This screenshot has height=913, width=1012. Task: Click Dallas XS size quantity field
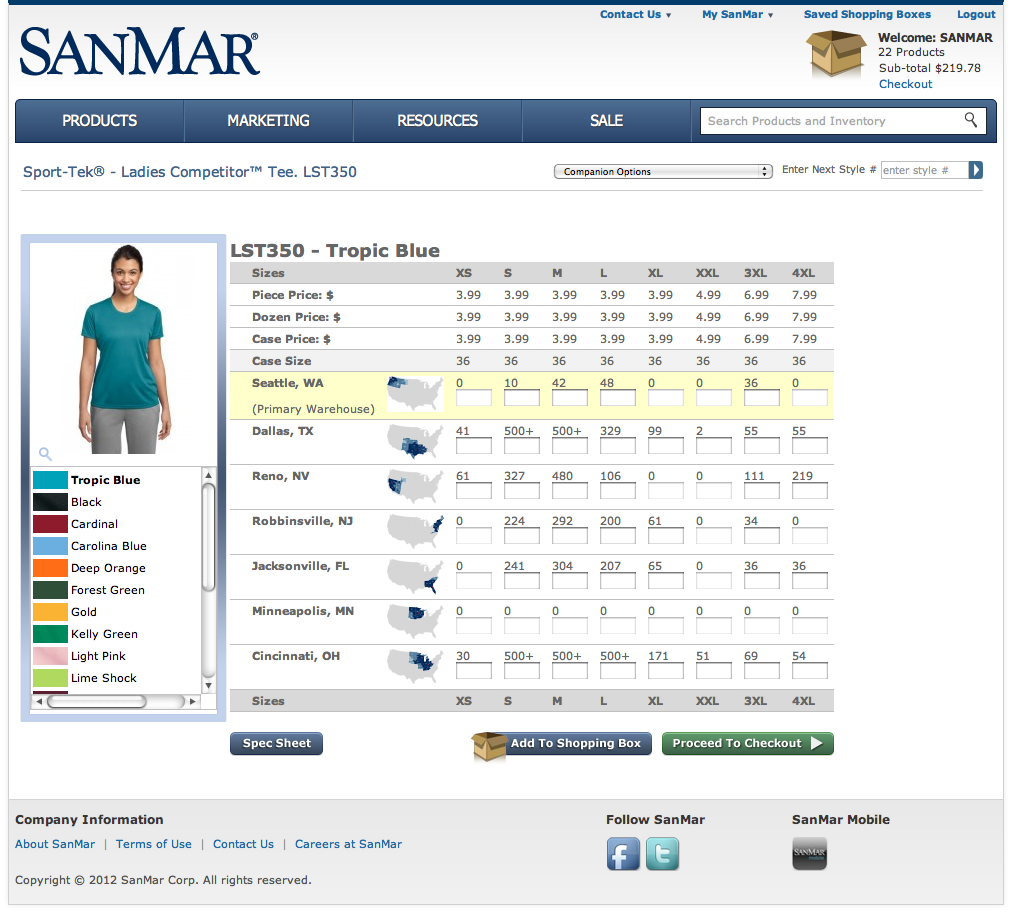474,445
